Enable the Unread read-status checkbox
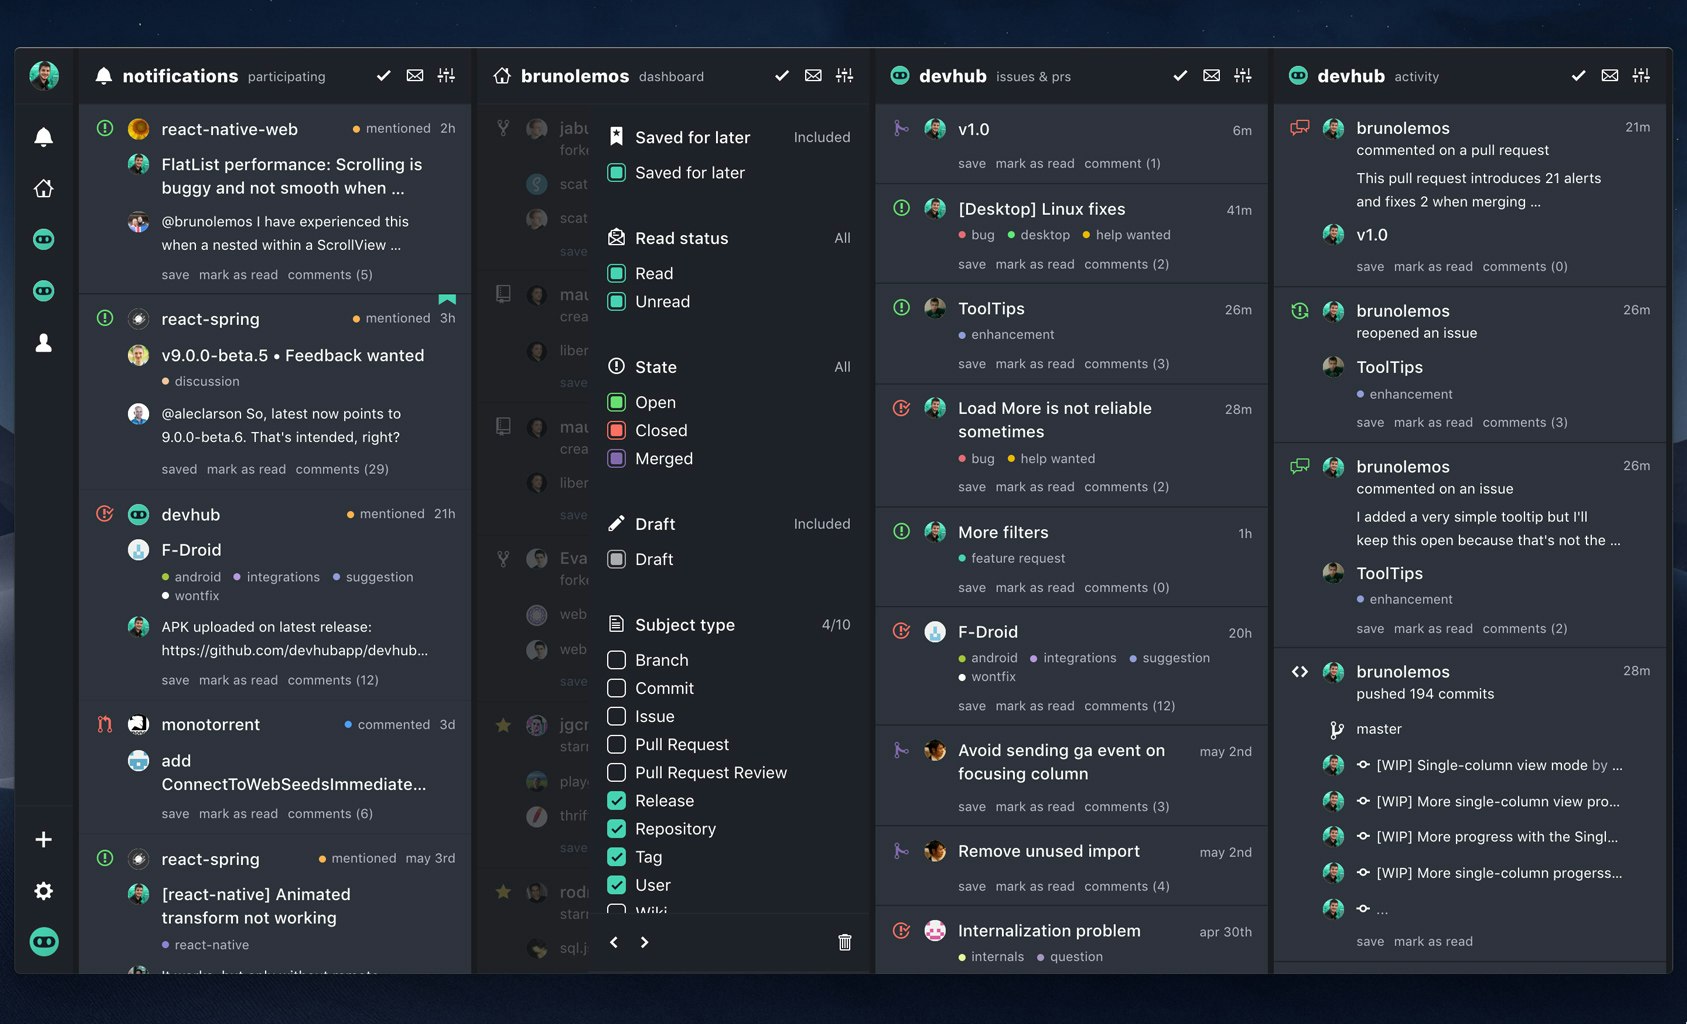The width and height of the screenshot is (1687, 1024). pyautogui.click(x=616, y=301)
